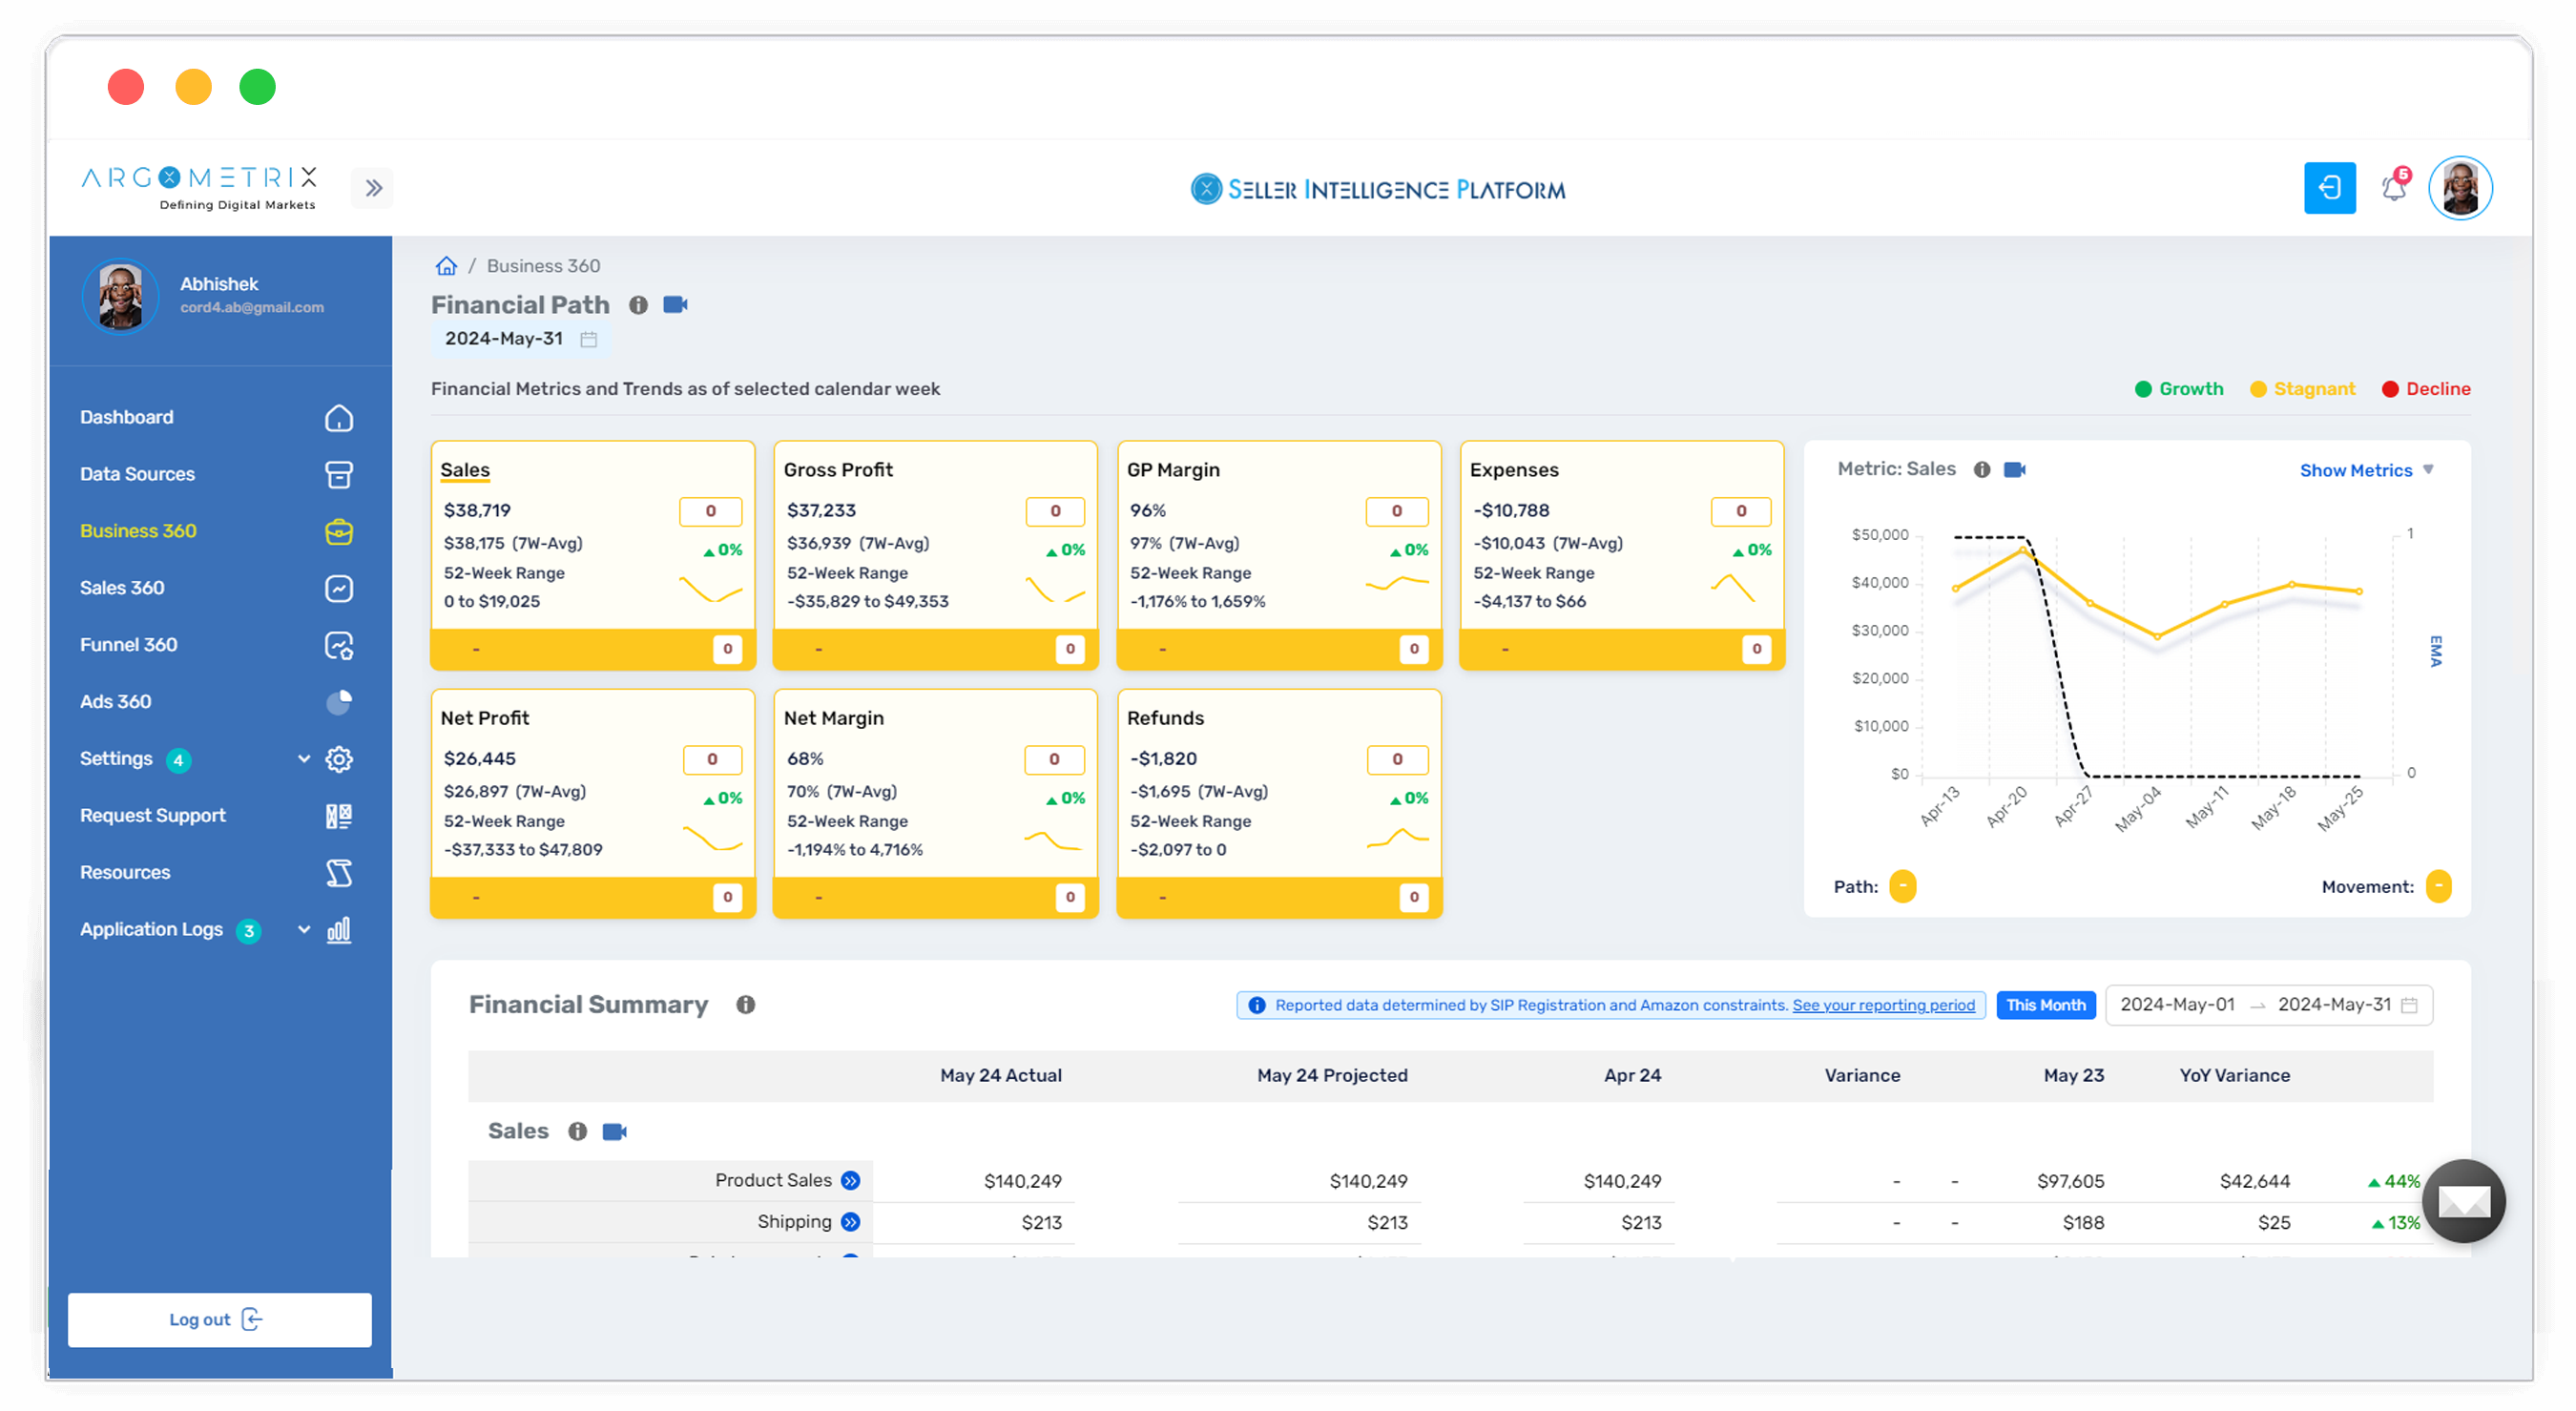
Task: Open the video tutorial for Financial Path
Action: [x=675, y=305]
